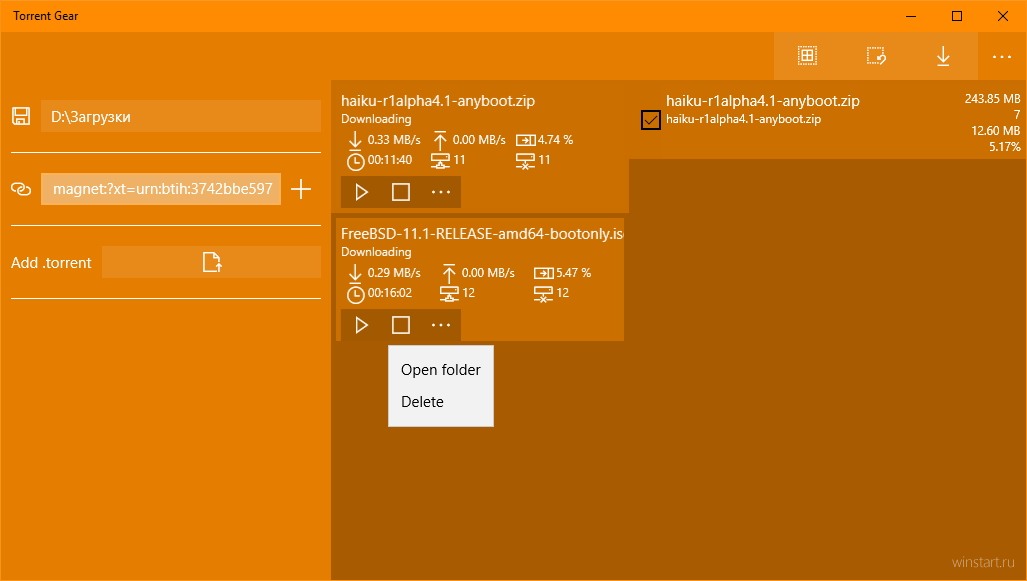
Task: Choose Open folder from the context menu
Action: pos(441,370)
